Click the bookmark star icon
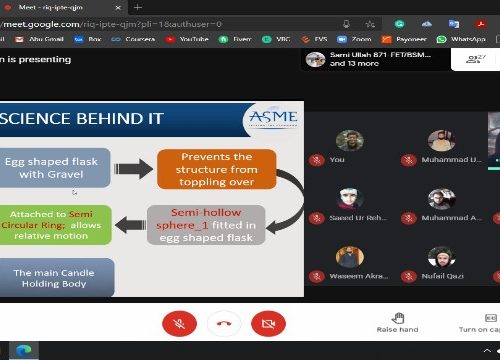This screenshot has height=360, width=500. 370,24
